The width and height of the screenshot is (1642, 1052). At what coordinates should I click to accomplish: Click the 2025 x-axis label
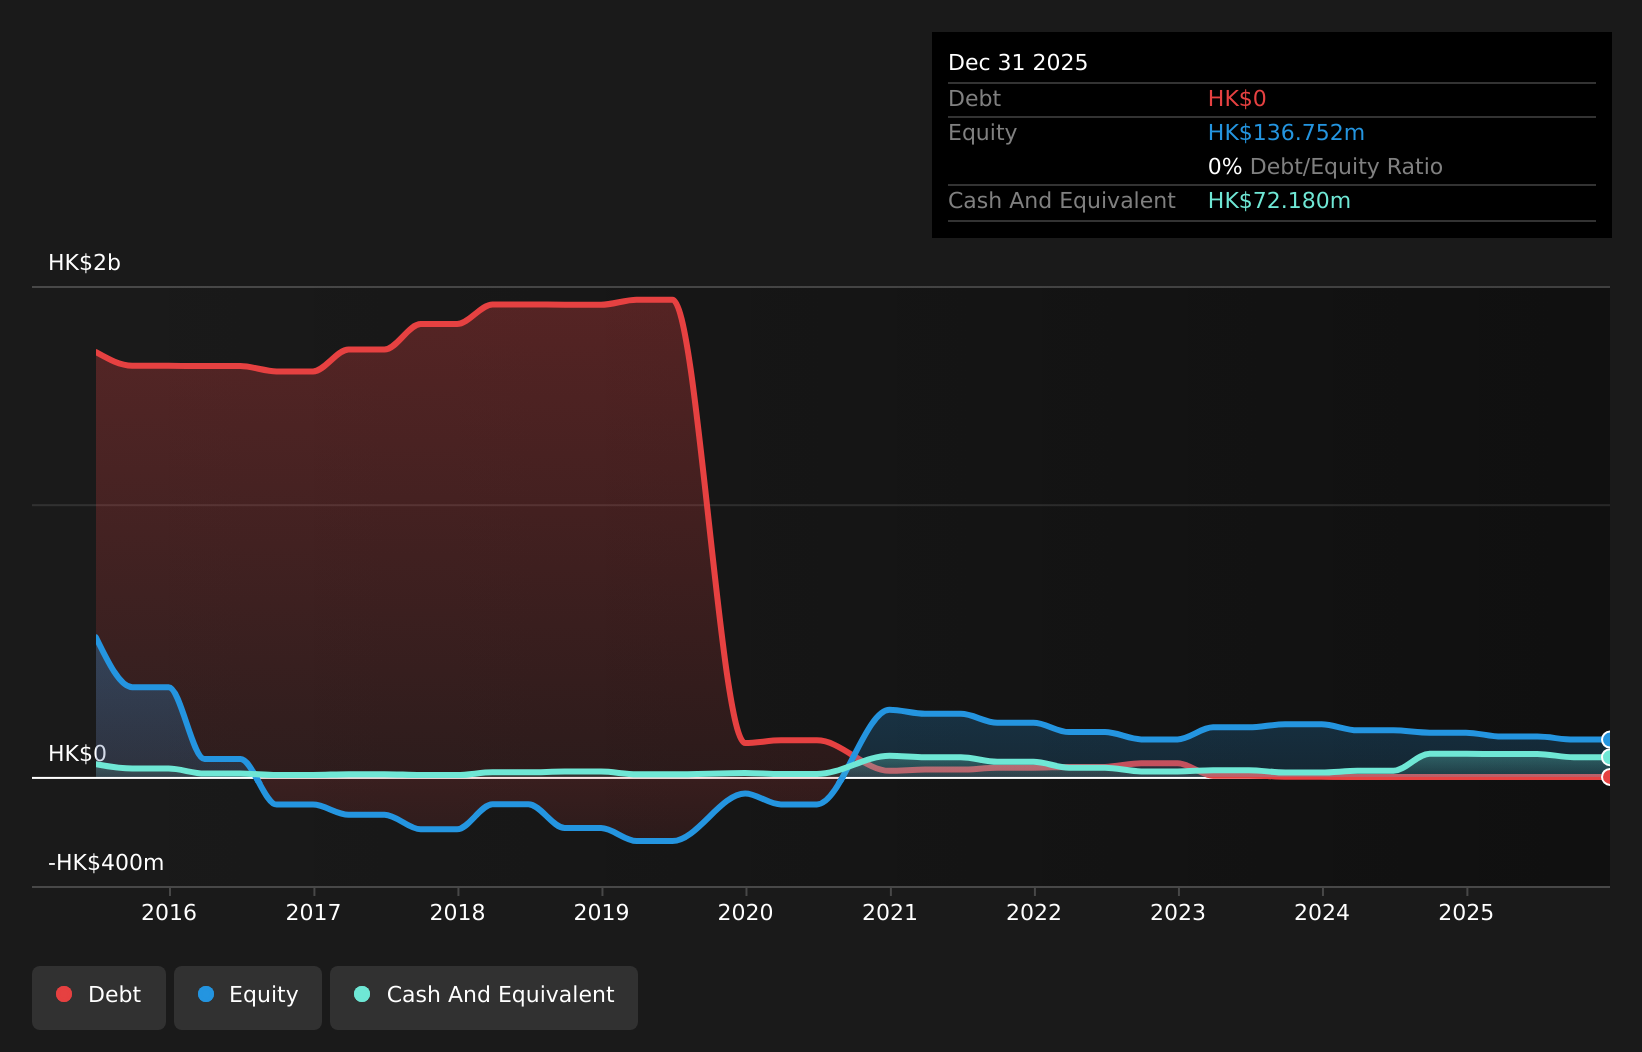(1466, 912)
